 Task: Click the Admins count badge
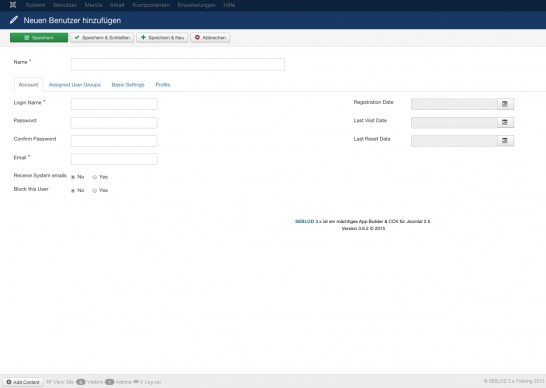pyautogui.click(x=110, y=382)
